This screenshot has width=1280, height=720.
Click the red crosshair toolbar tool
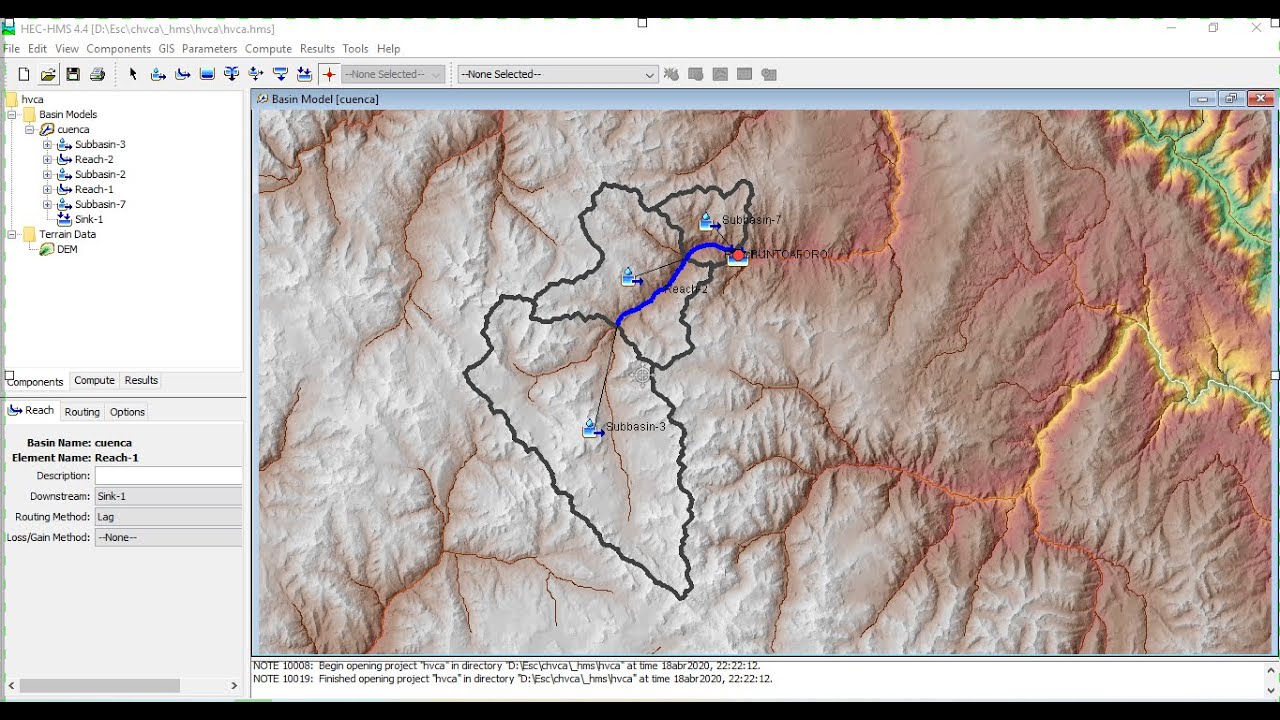coord(329,74)
